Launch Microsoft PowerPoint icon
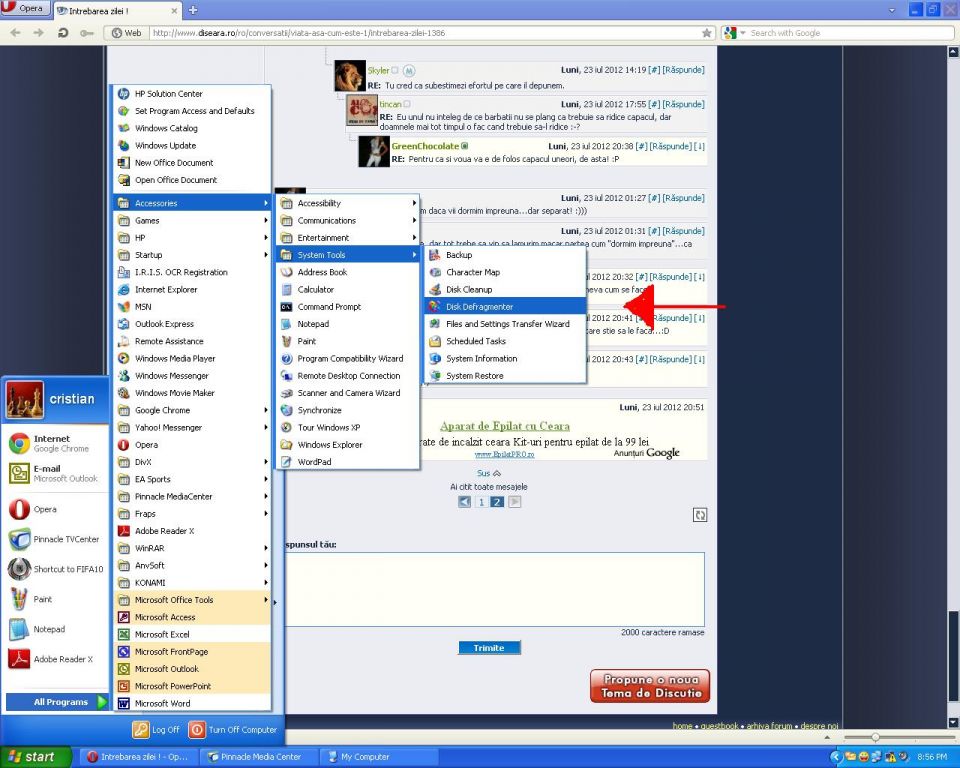This screenshot has height=768, width=960. click(124, 686)
